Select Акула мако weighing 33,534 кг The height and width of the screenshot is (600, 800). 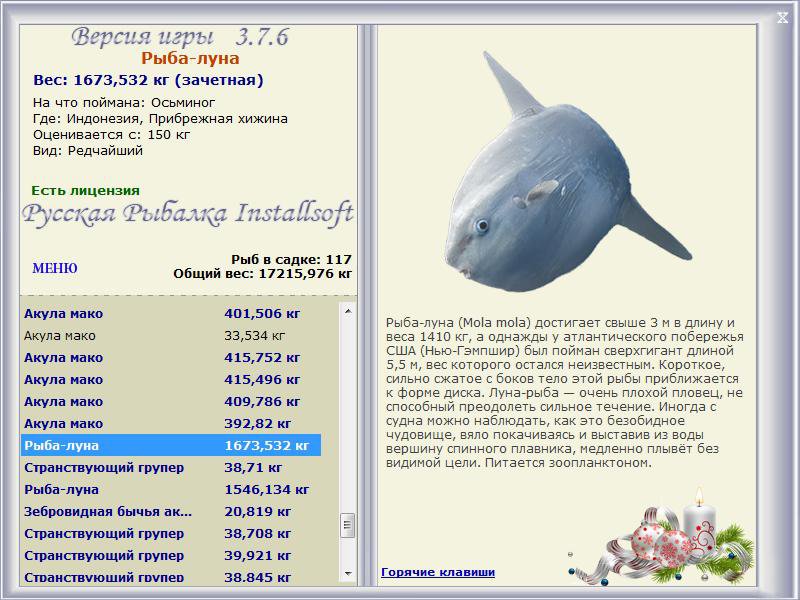click(x=171, y=336)
